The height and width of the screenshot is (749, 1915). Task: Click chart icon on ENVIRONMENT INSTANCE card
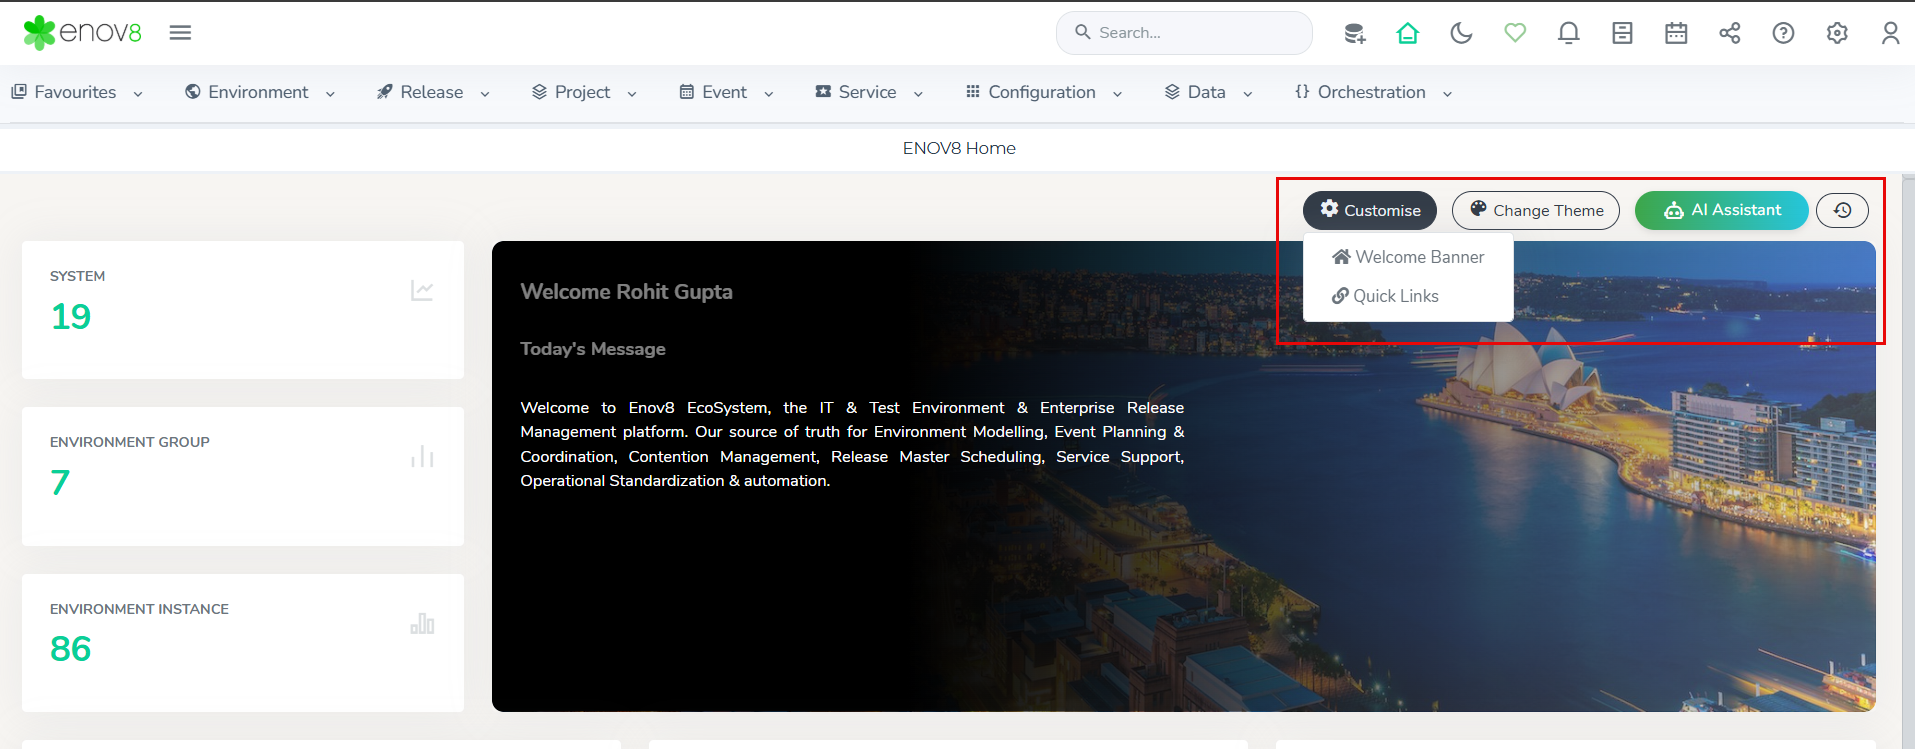422,624
